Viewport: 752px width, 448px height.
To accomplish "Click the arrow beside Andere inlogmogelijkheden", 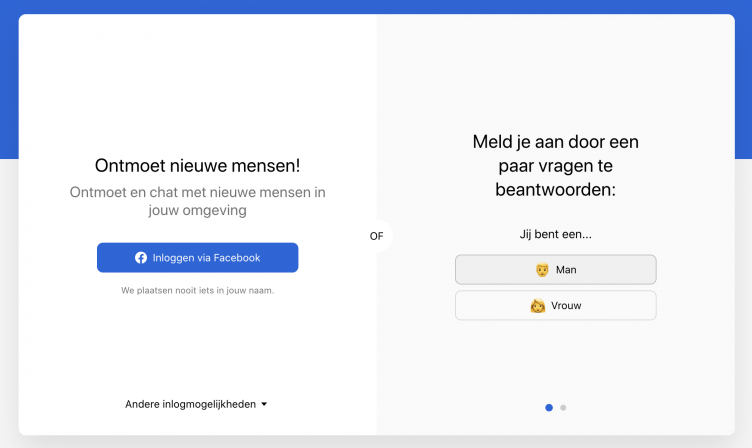I will (x=264, y=405).
